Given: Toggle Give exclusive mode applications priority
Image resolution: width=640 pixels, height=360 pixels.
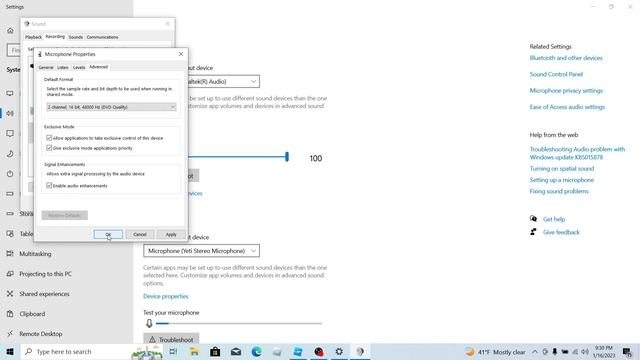Looking at the screenshot, I should [49, 148].
